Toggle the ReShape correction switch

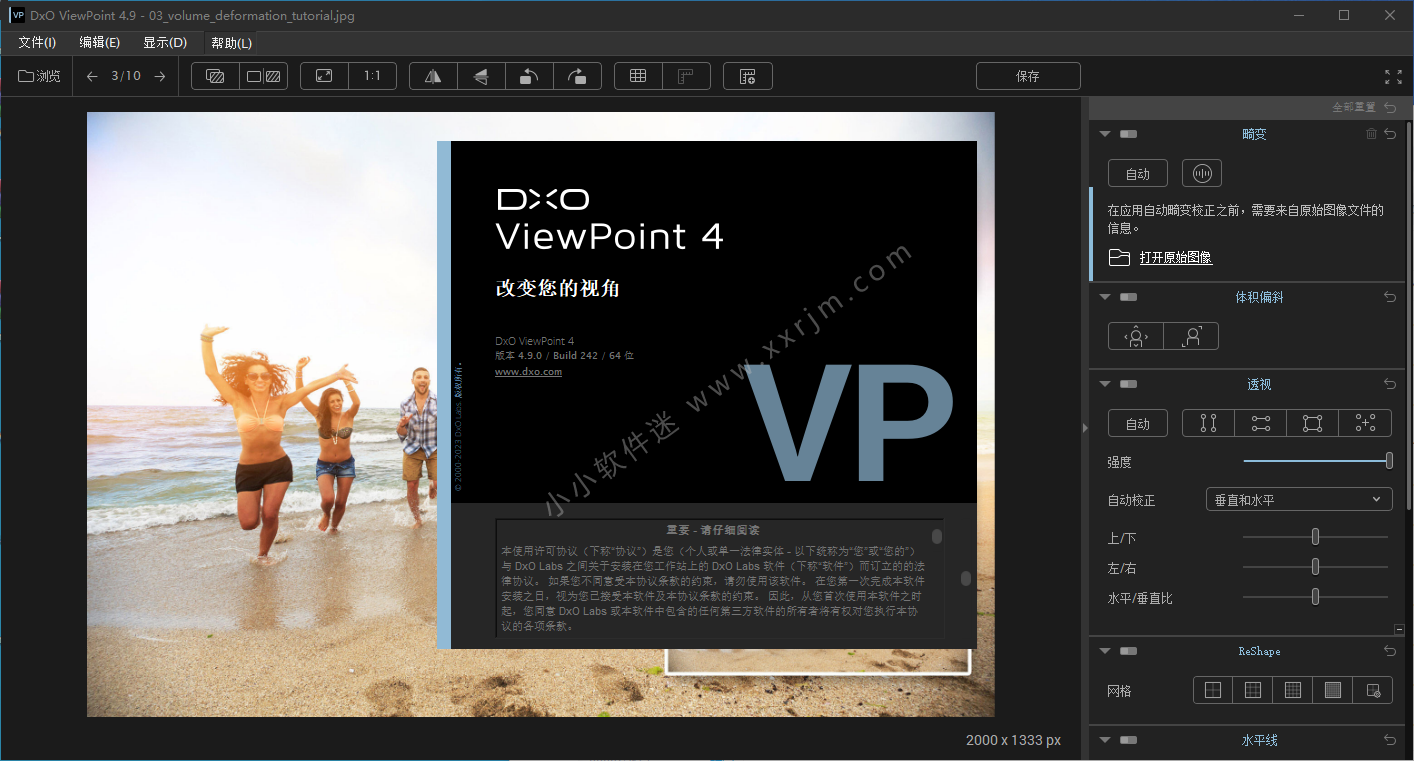tap(1129, 651)
